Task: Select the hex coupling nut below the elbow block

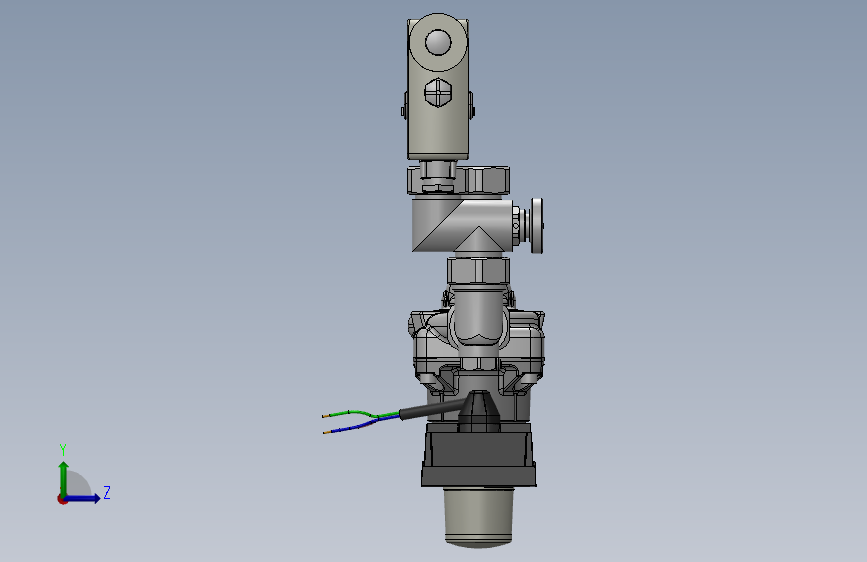Action: 478,271
